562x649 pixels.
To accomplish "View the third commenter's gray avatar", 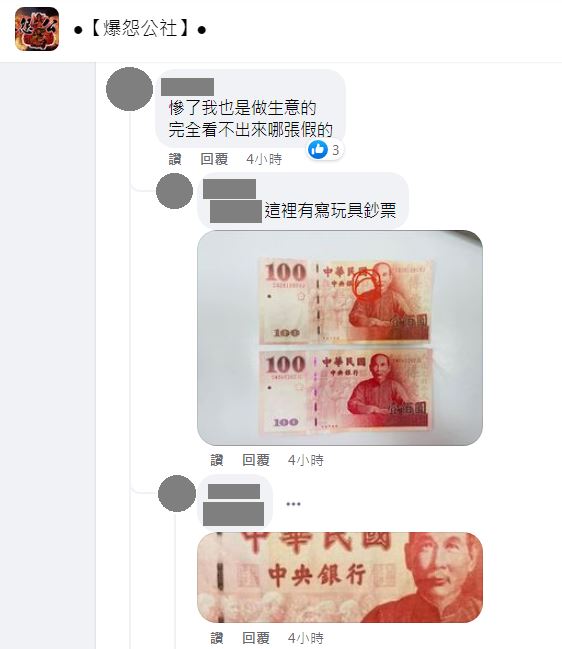I will (x=177, y=493).
